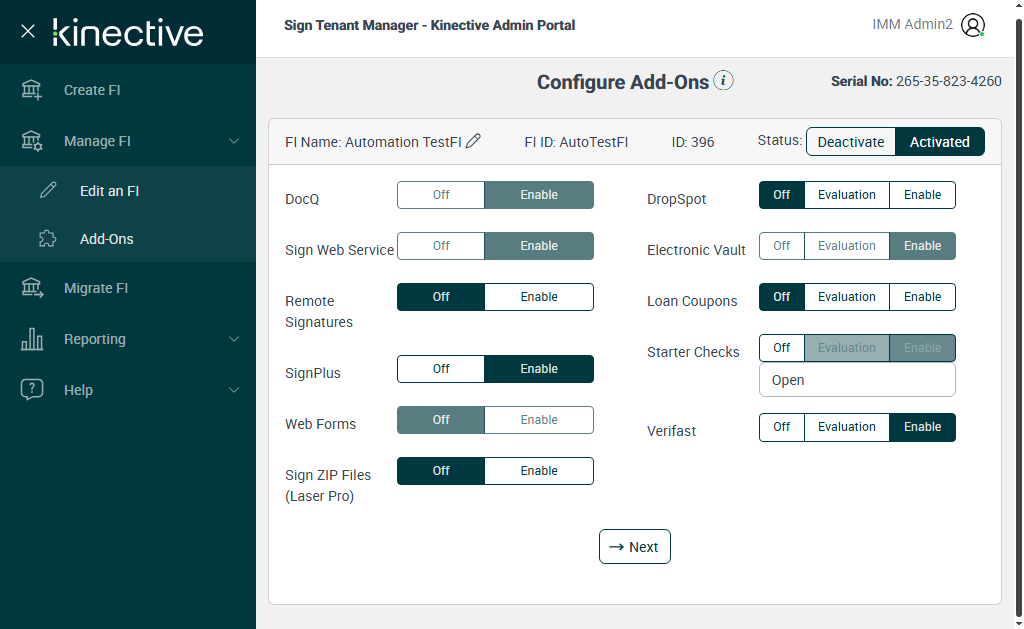Click the Sign Tenant Manager page title
Image resolution: width=1024 pixels, height=629 pixels.
430,25
